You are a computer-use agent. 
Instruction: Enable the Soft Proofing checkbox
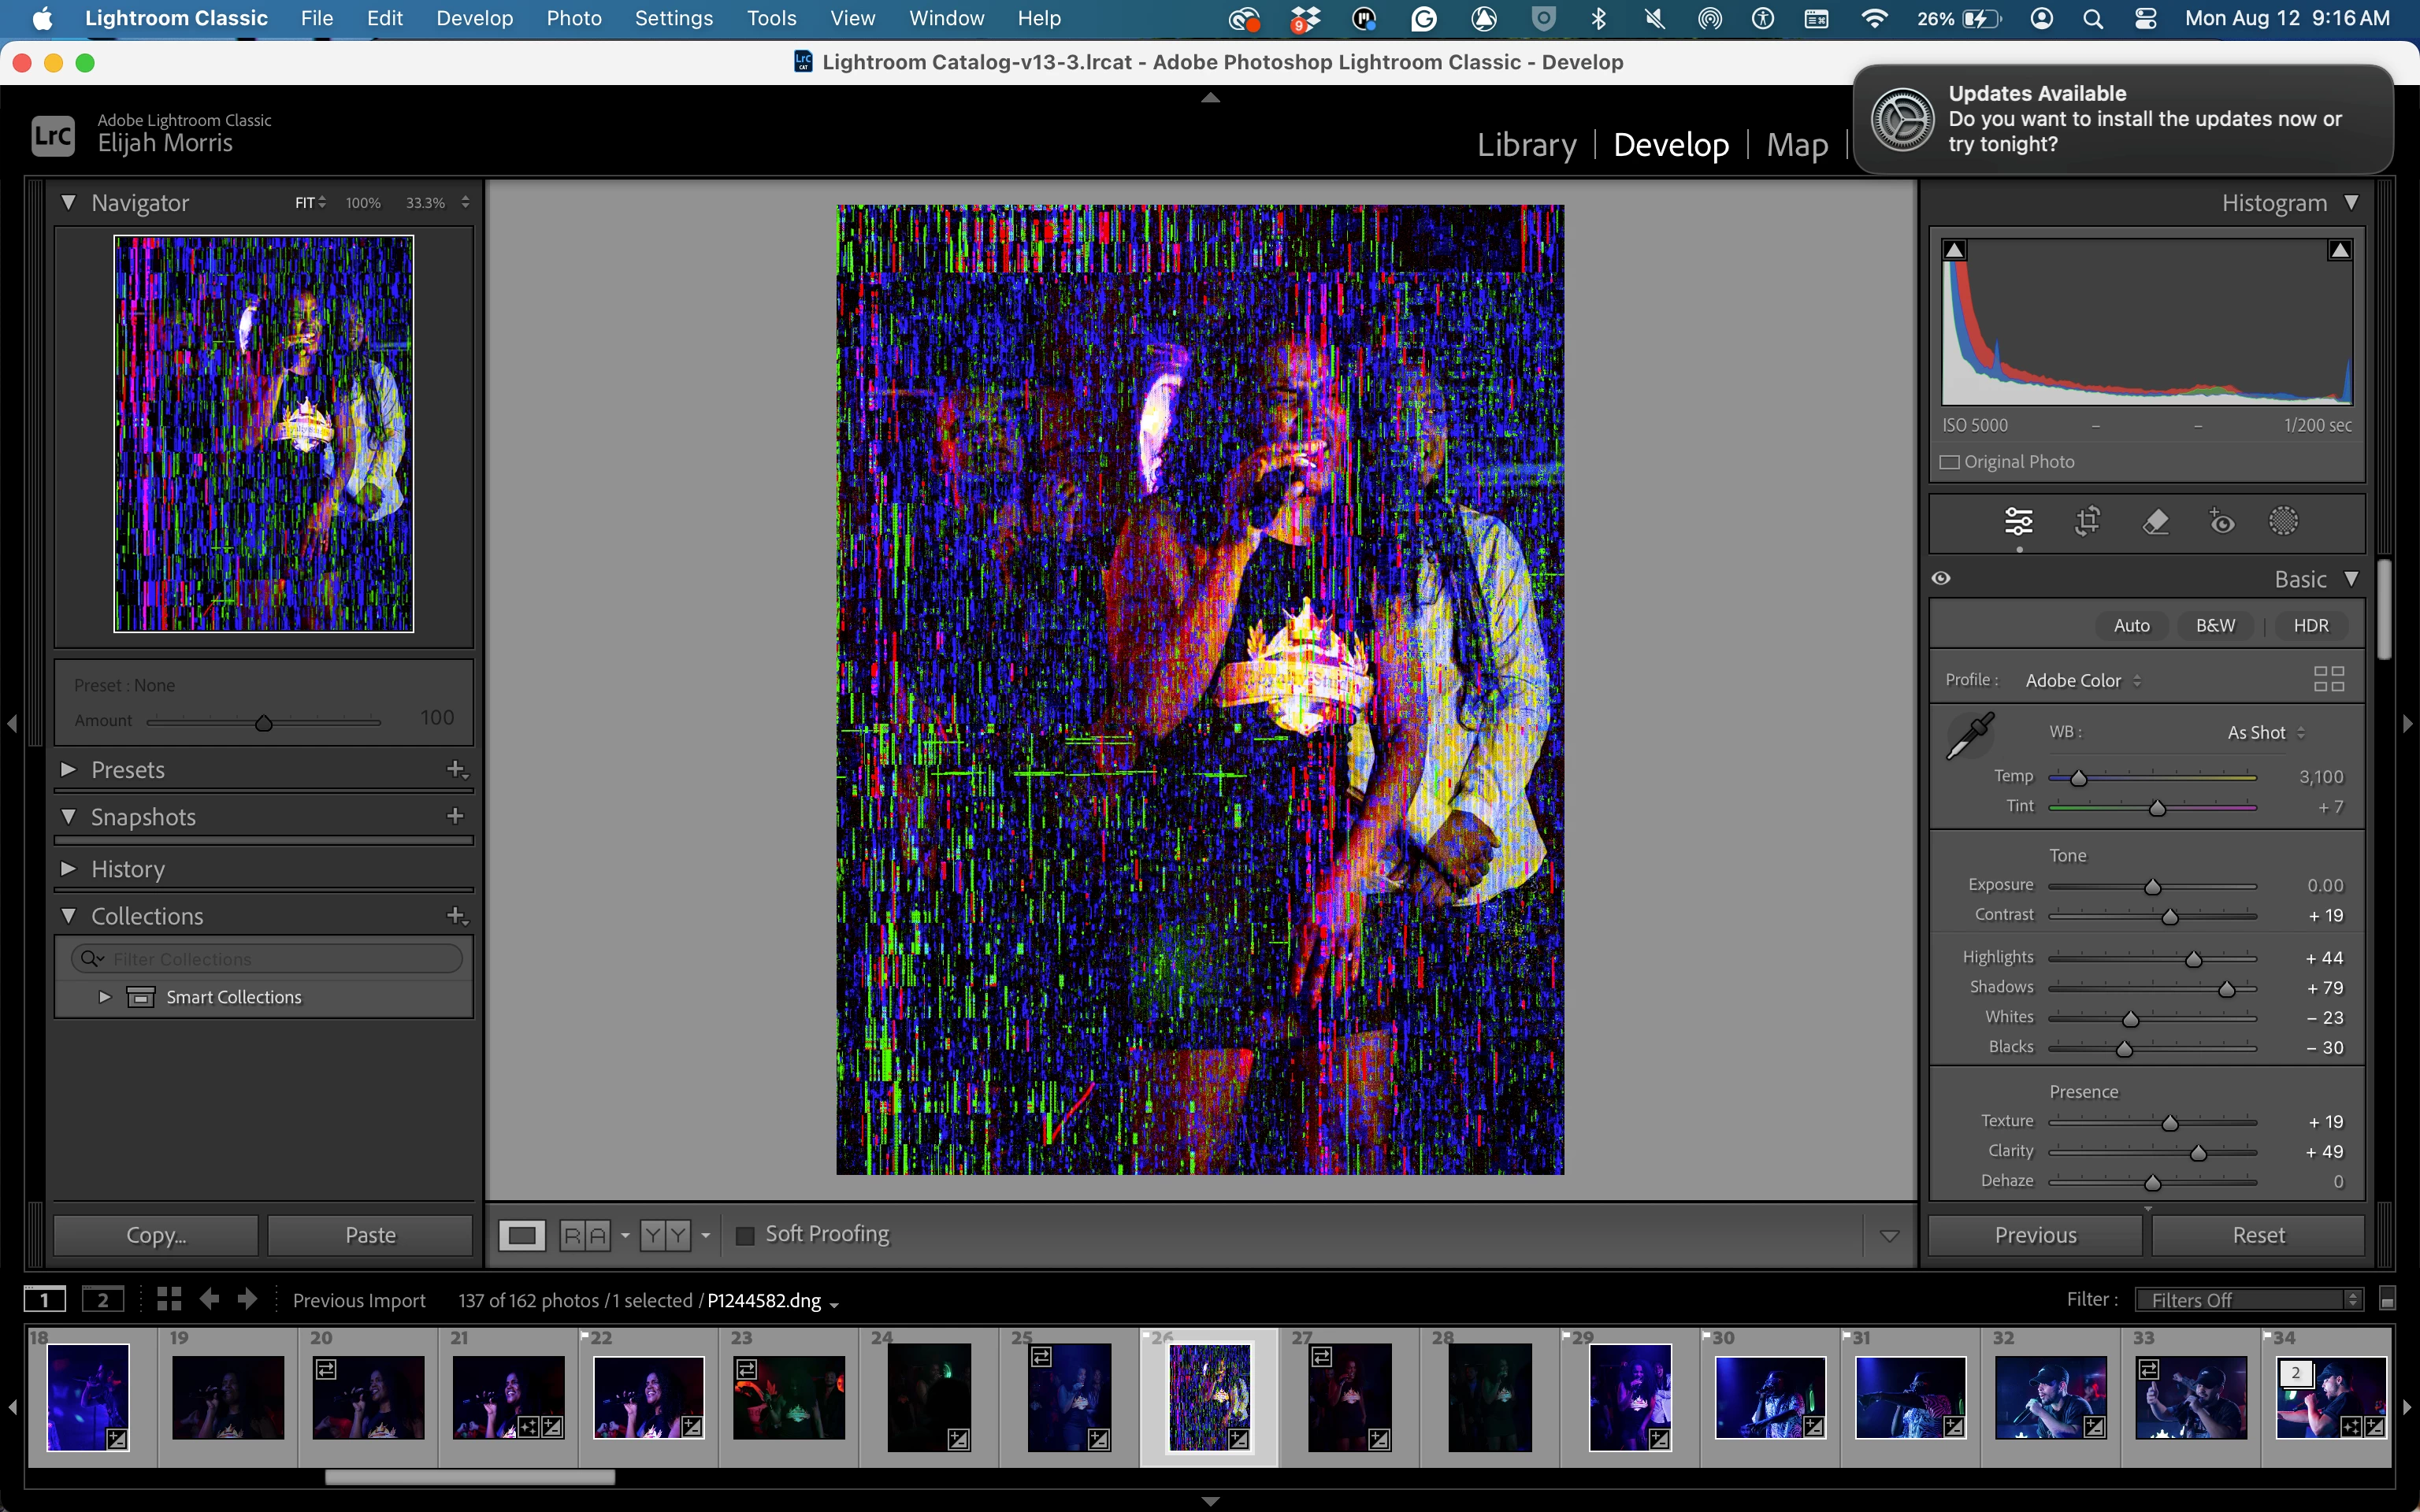745,1235
